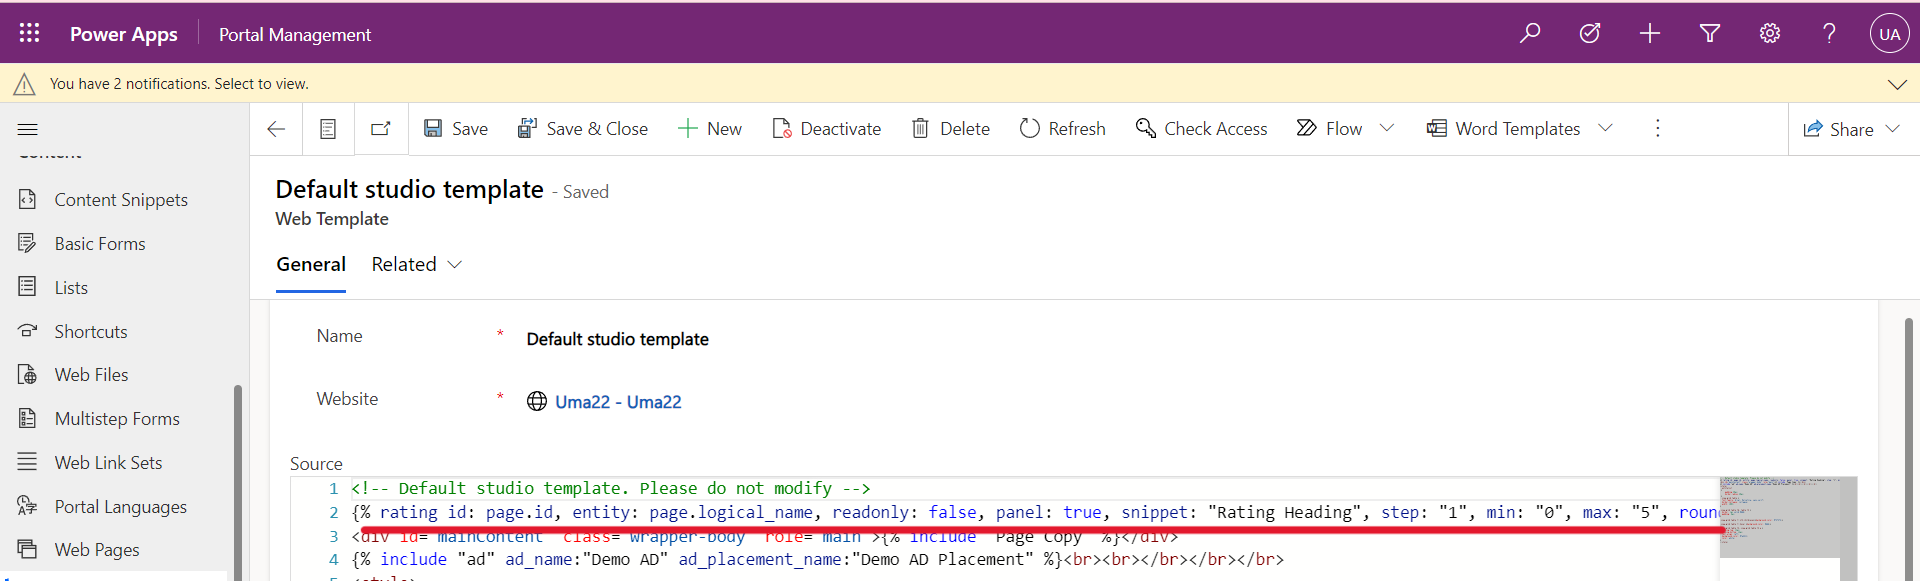Viewport: 1920px width, 581px height.
Task: Click the Portal Languages sidebar icon
Action: pyautogui.click(x=27, y=506)
